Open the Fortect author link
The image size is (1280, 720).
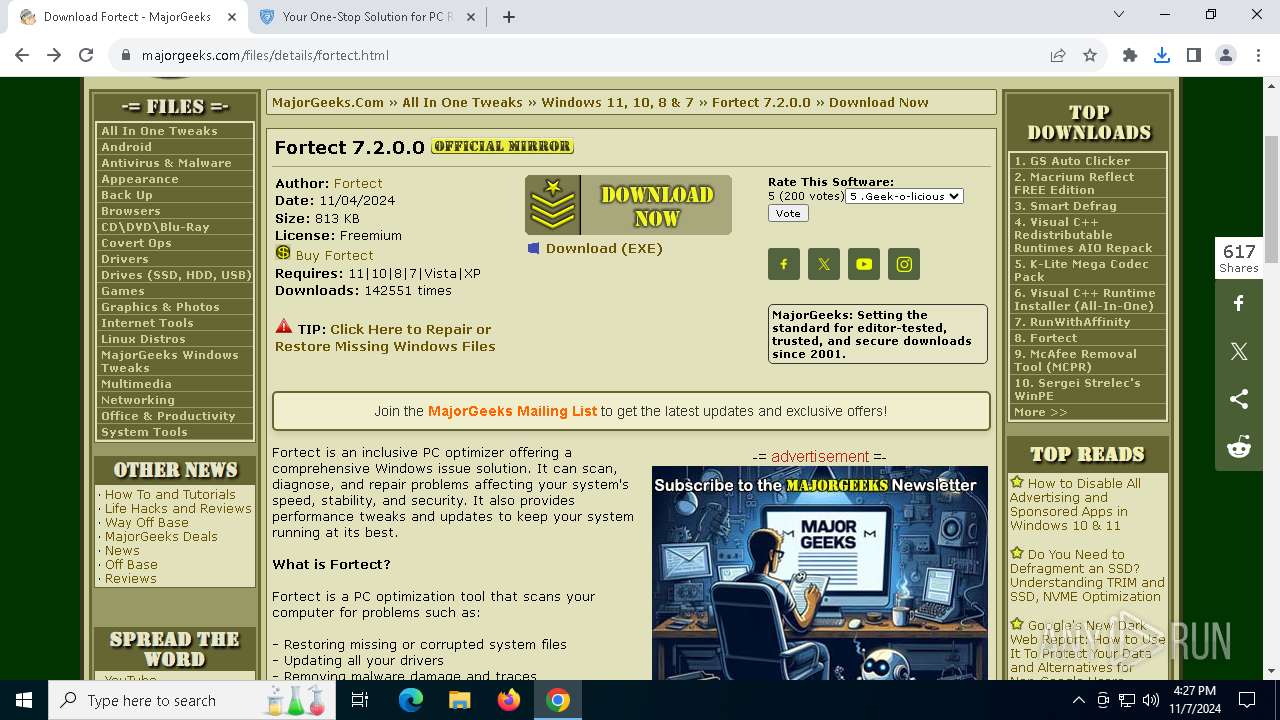coord(358,183)
